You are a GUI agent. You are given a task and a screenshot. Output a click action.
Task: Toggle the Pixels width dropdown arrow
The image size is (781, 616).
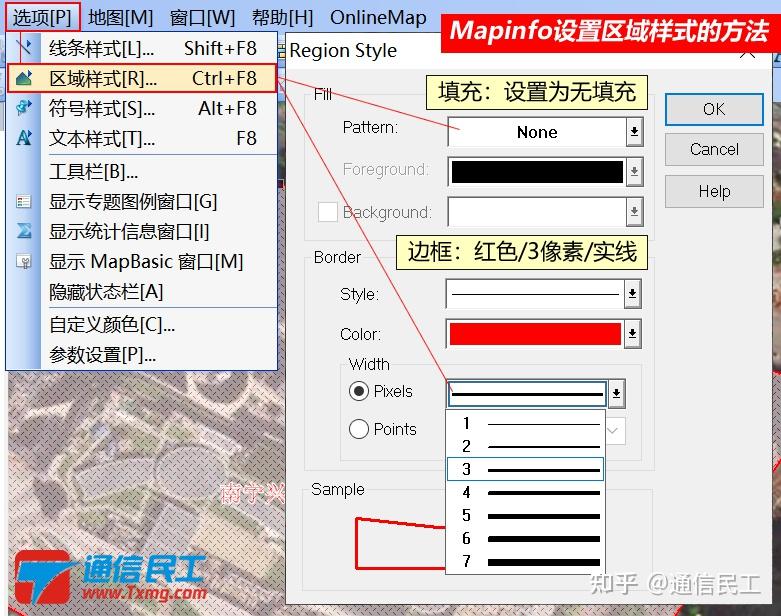pyautogui.click(x=616, y=394)
